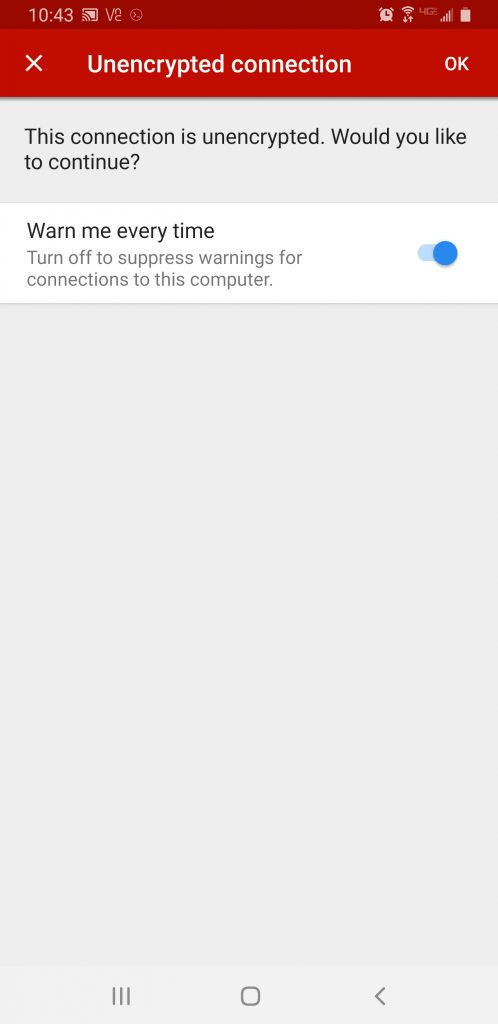
Task: Tap the alarm clock status icon
Action: pos(386,14)
